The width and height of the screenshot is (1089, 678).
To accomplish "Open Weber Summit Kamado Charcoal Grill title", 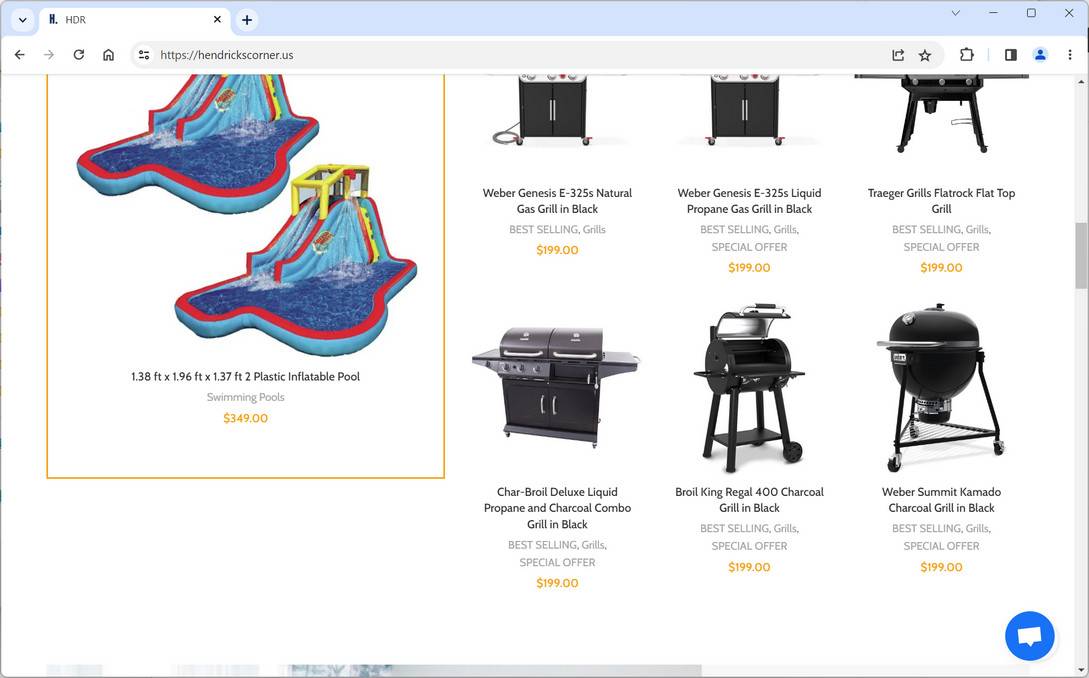I will click(941, 500).
